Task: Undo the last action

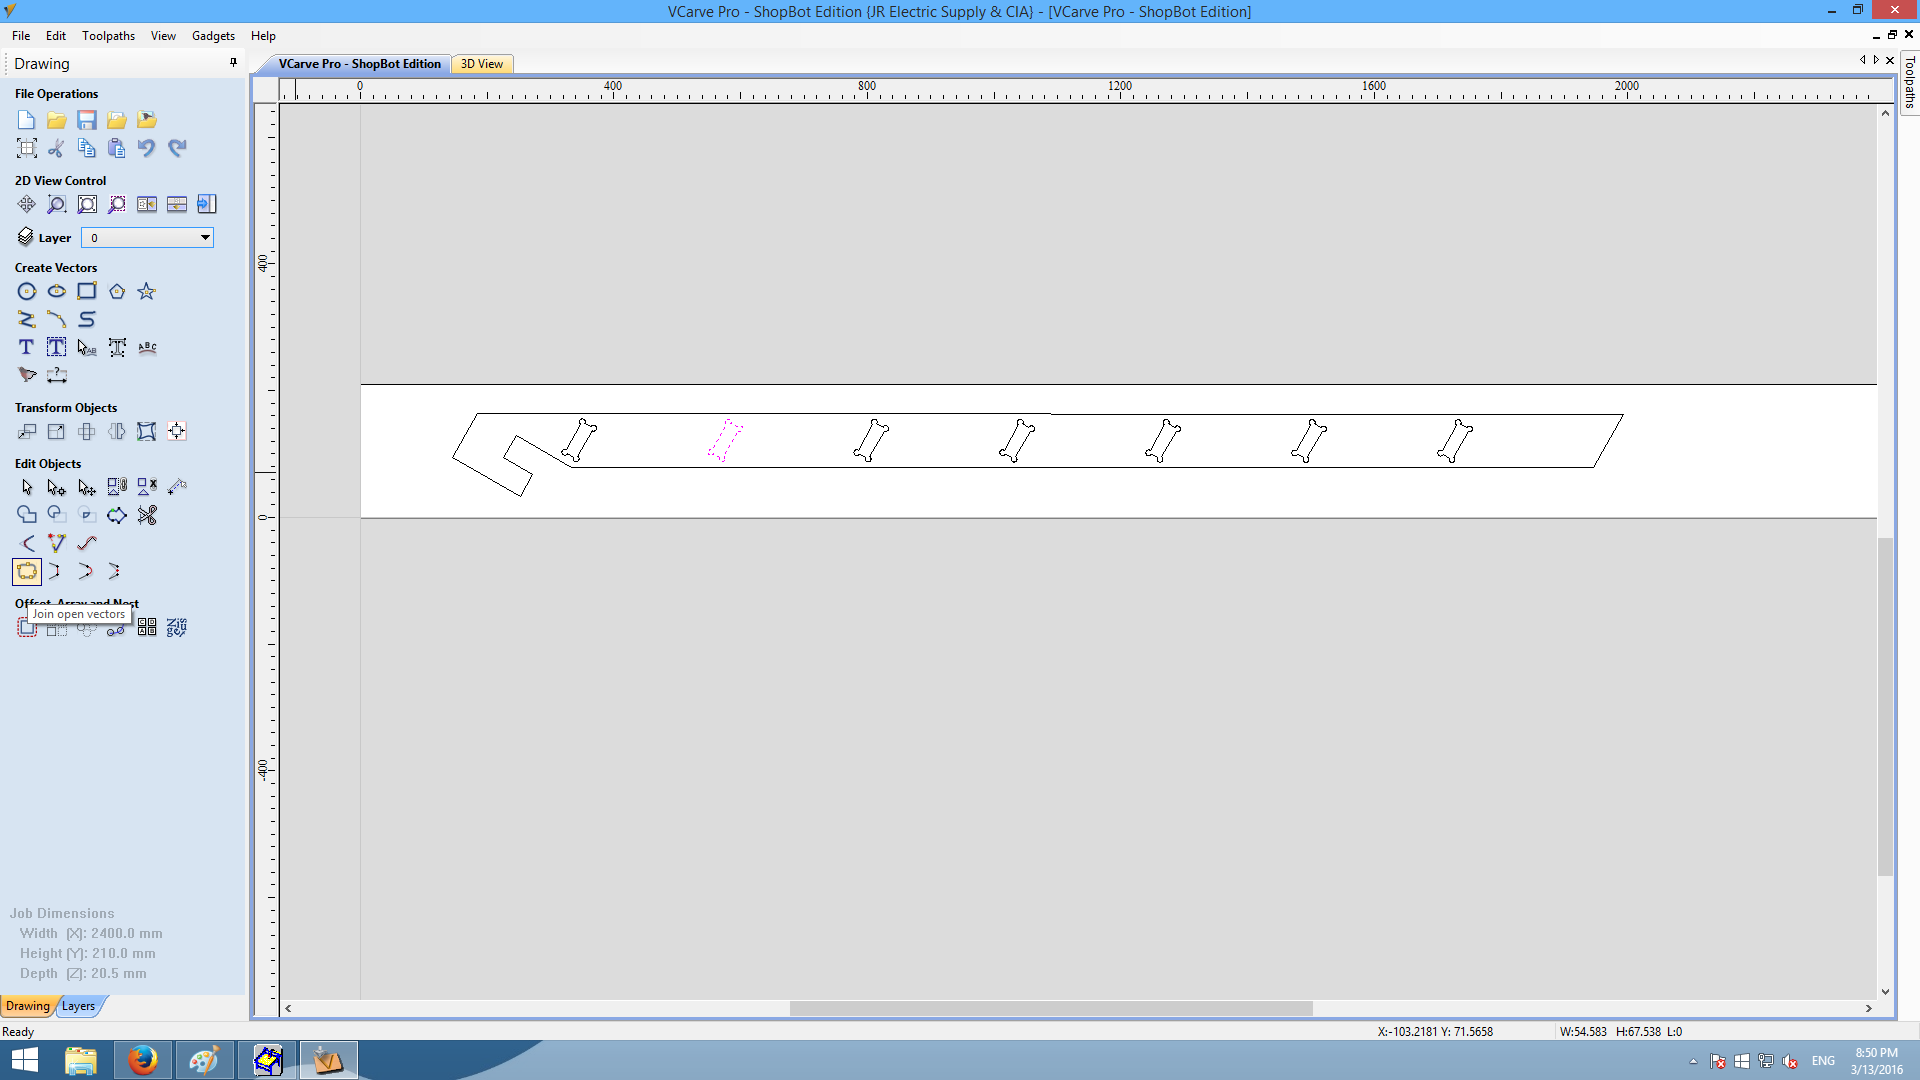Action: tap(147, 148)
